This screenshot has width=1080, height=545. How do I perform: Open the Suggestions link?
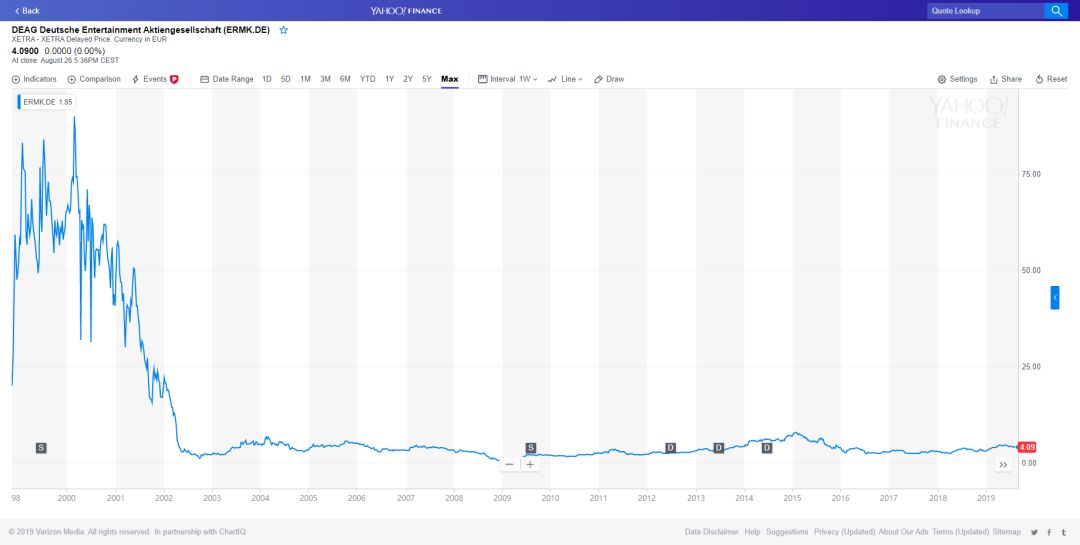787,532
